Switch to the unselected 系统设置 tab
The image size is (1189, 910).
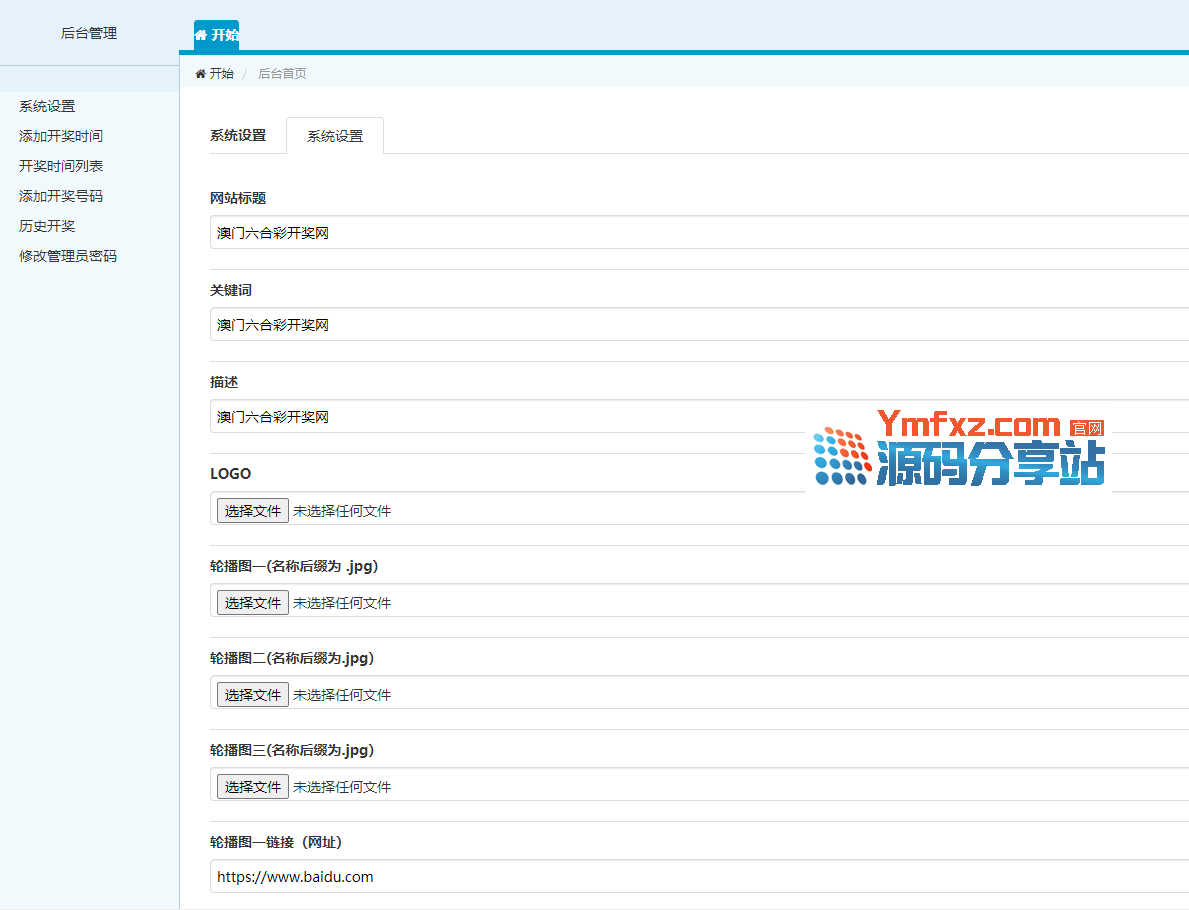(x=238, y=136)
